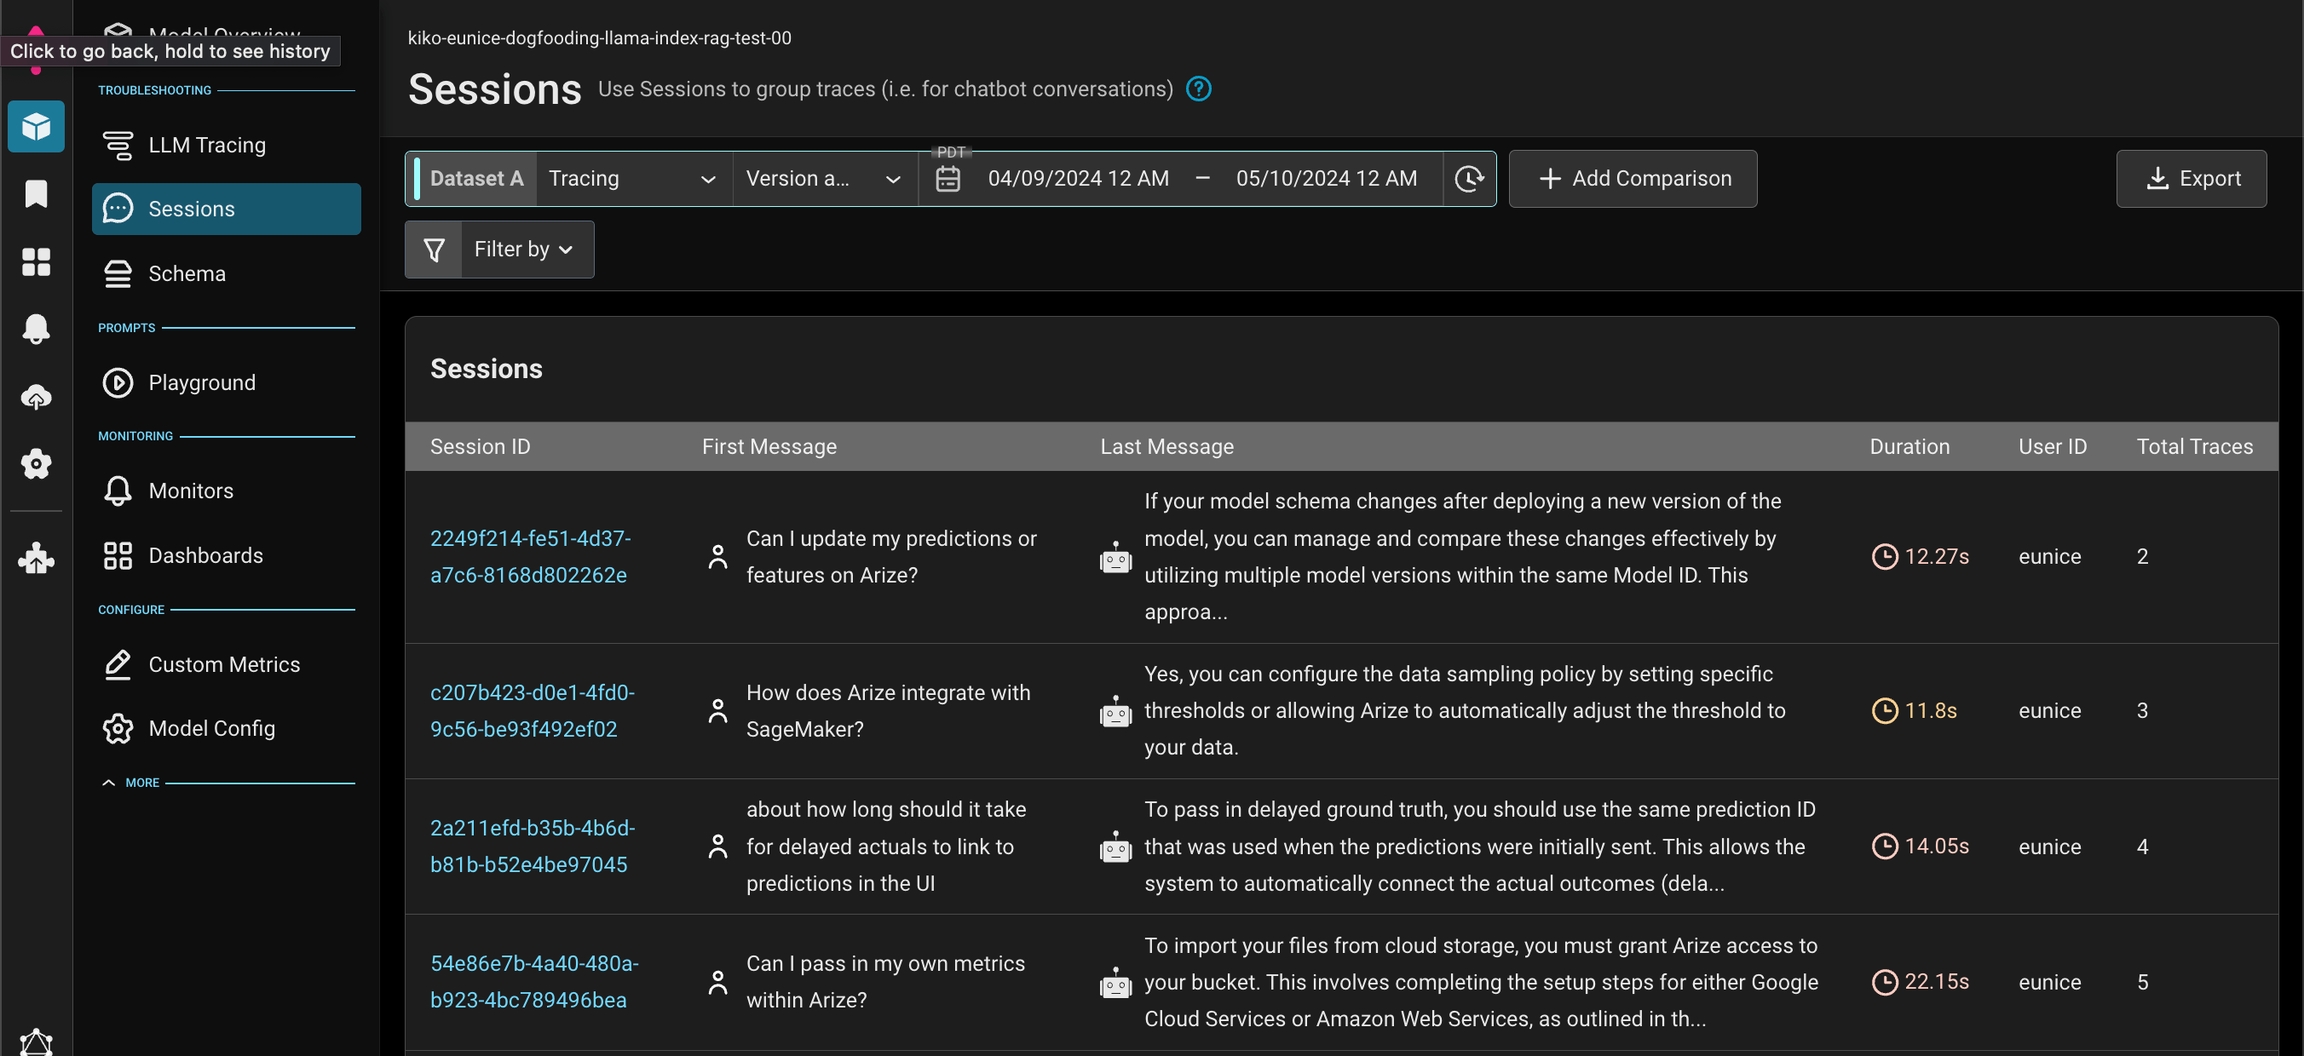Click the help question mark beside Sessions description
The image size is (2304, 1056).
pyautogui.click(x=1198, y=89)
